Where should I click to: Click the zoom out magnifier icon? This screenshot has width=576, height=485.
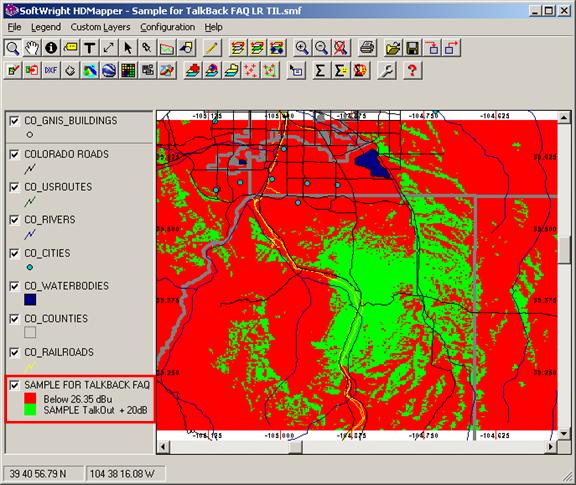coord(321,48)
